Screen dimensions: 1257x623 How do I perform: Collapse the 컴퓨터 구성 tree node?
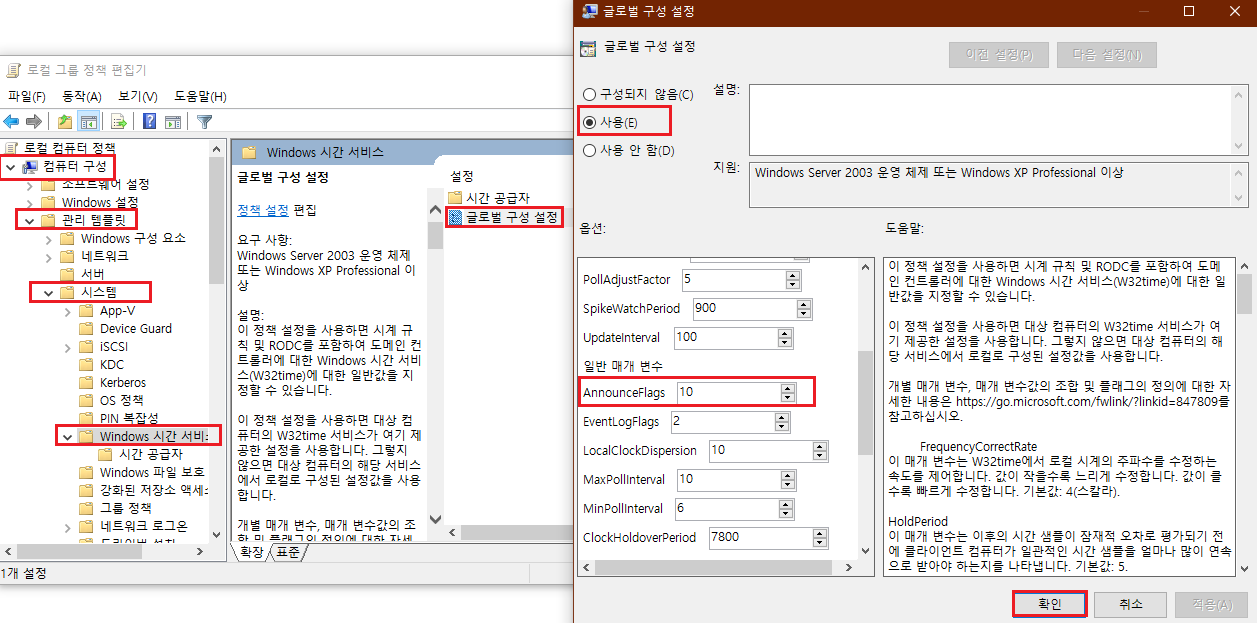10,166
